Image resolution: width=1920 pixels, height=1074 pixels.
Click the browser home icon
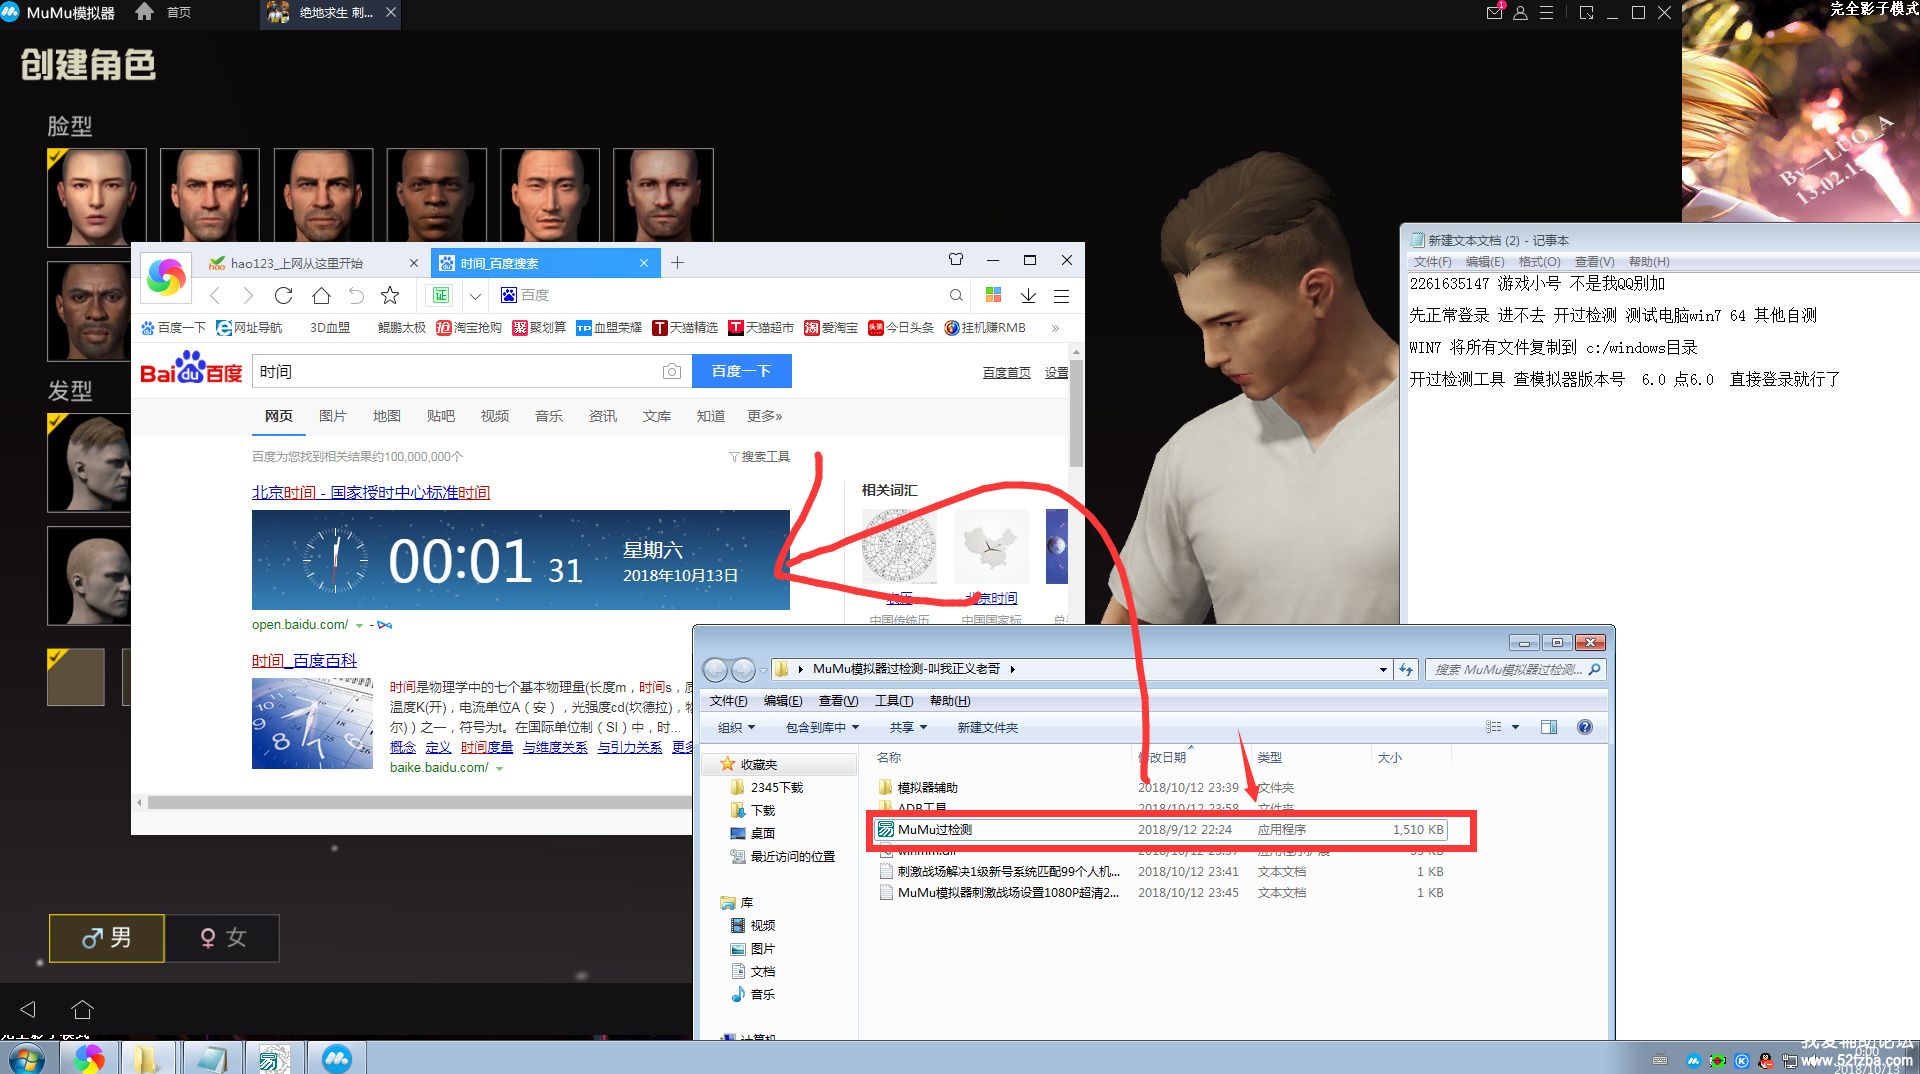(x=321, y=295)
